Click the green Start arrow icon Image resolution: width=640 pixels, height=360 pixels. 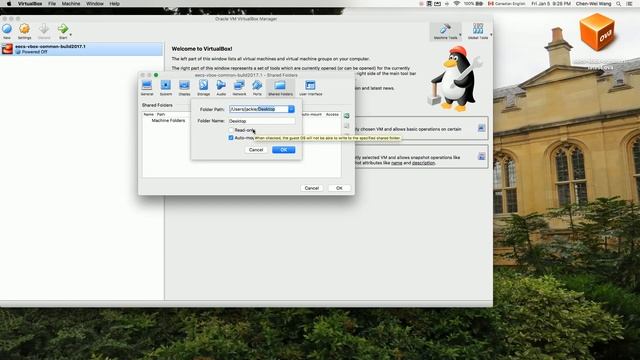(x=62, y=29)
